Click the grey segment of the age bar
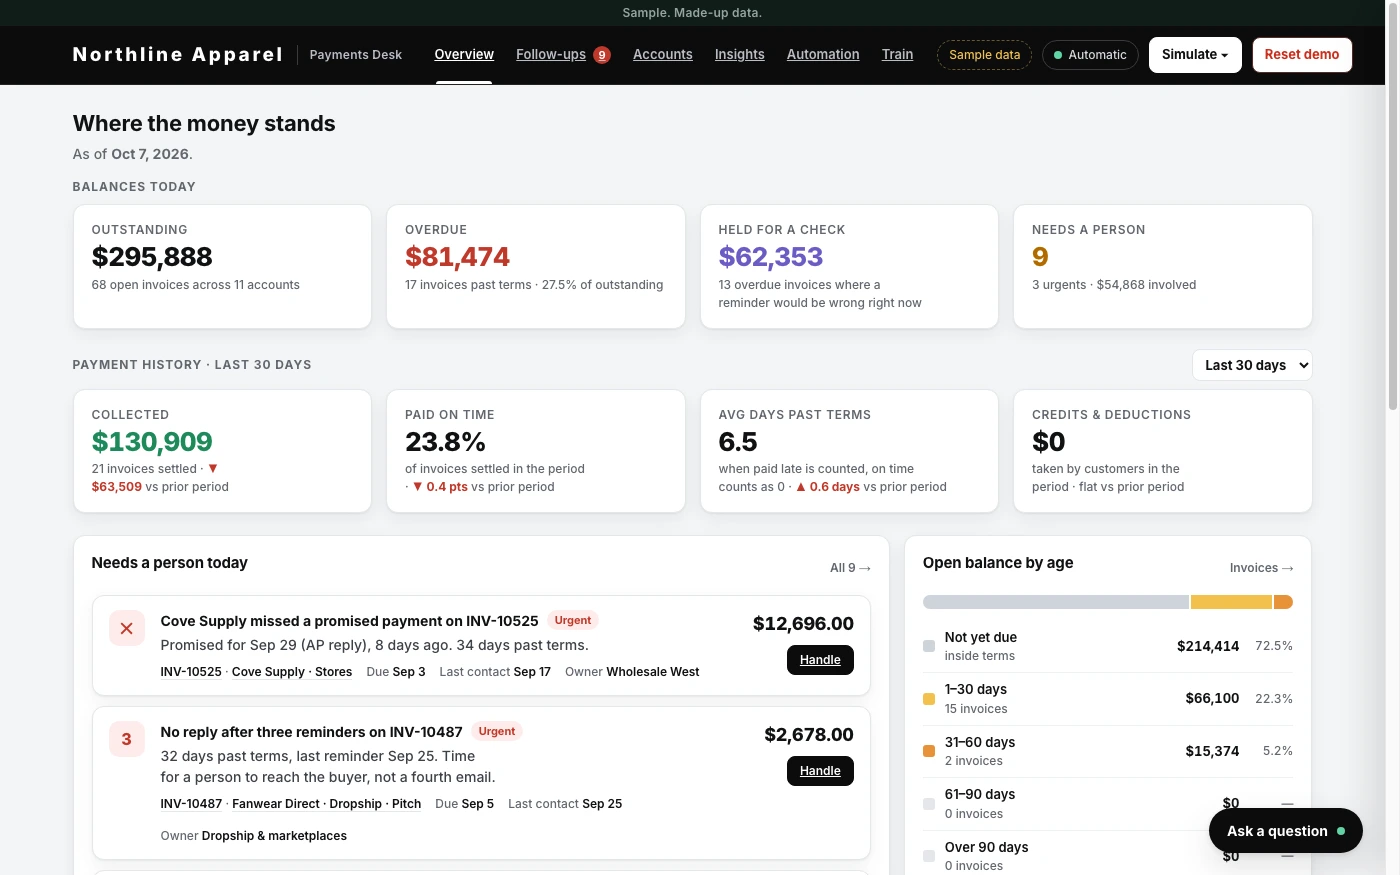 (x=1056, y=602)
